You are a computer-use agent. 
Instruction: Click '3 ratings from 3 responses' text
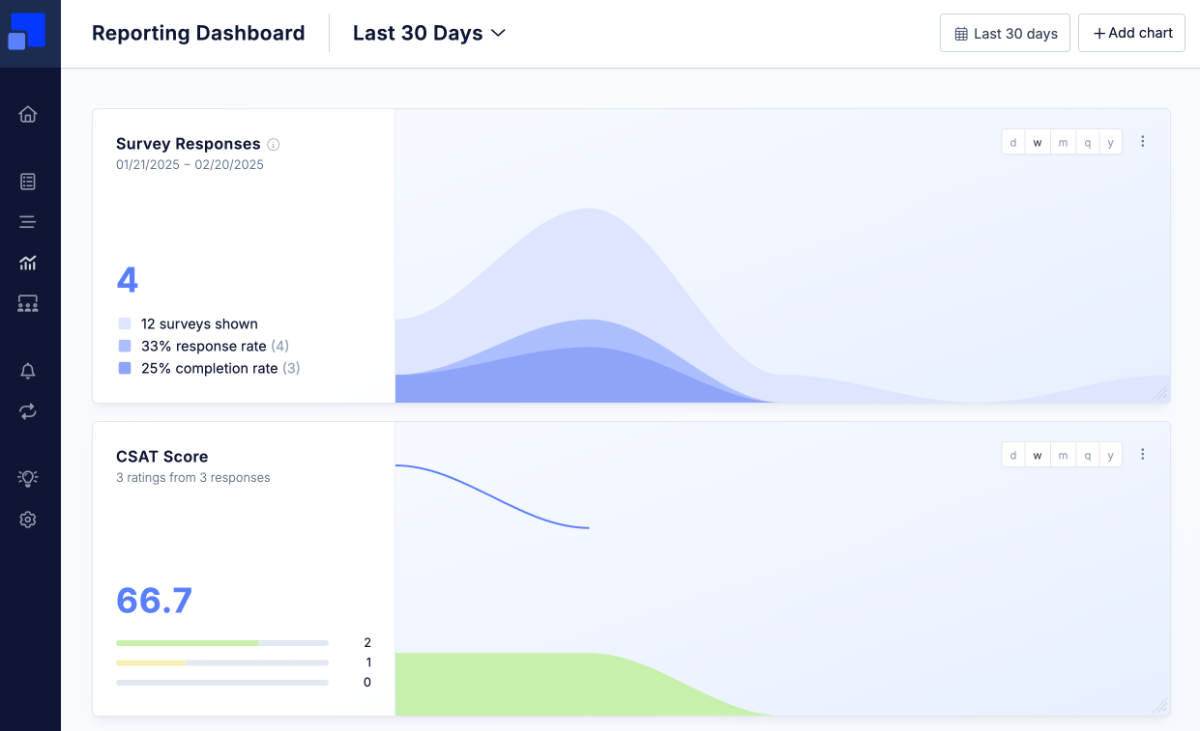pos(193,478)
